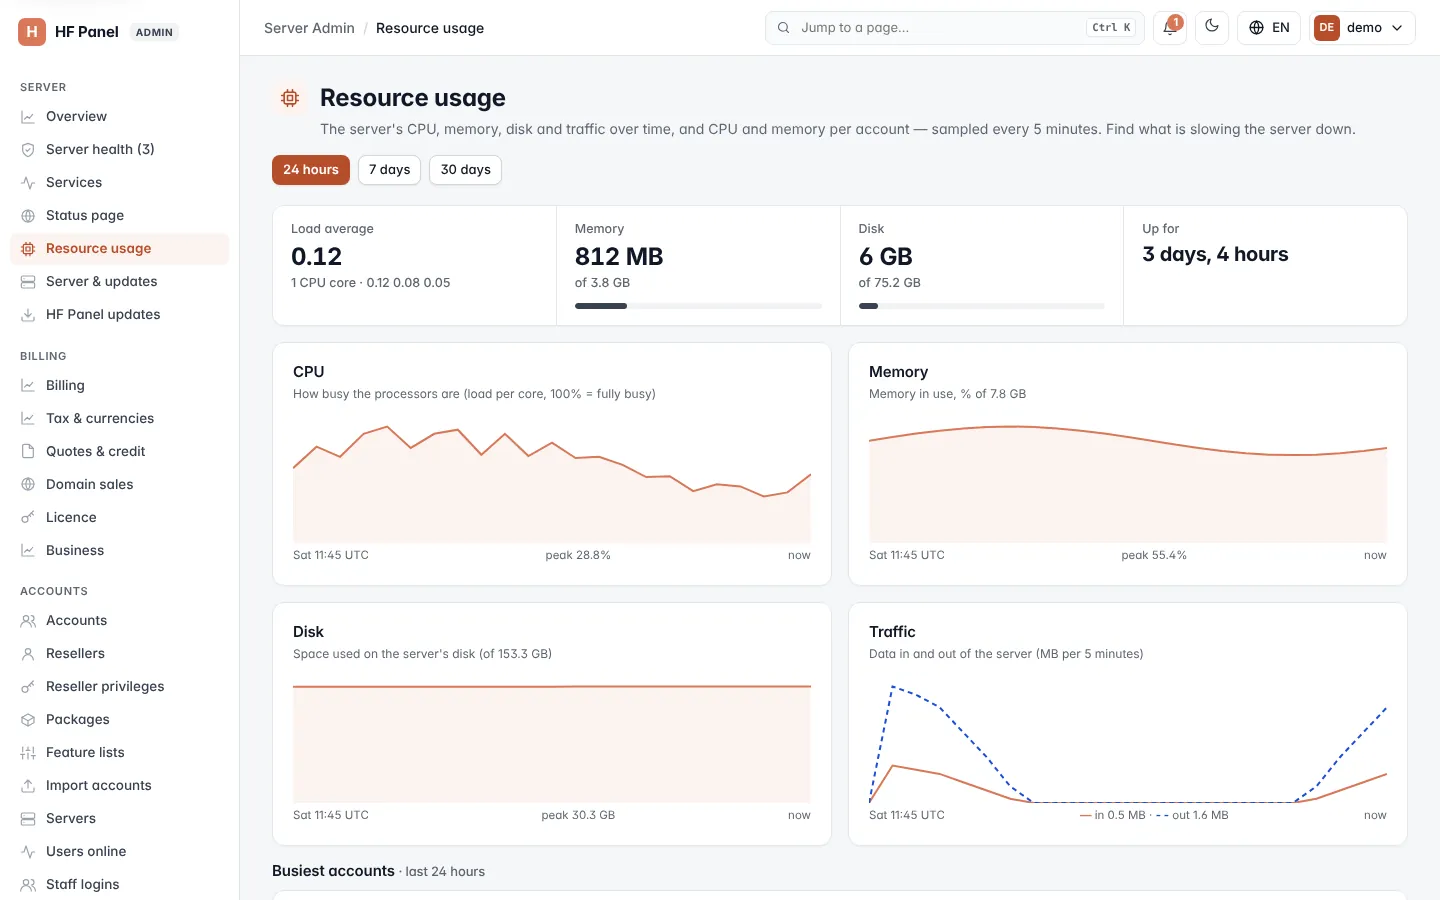This screenshot has height=900, width=1440.
Task: Click the HF Panel updates download icon
Action: (28, 315)
